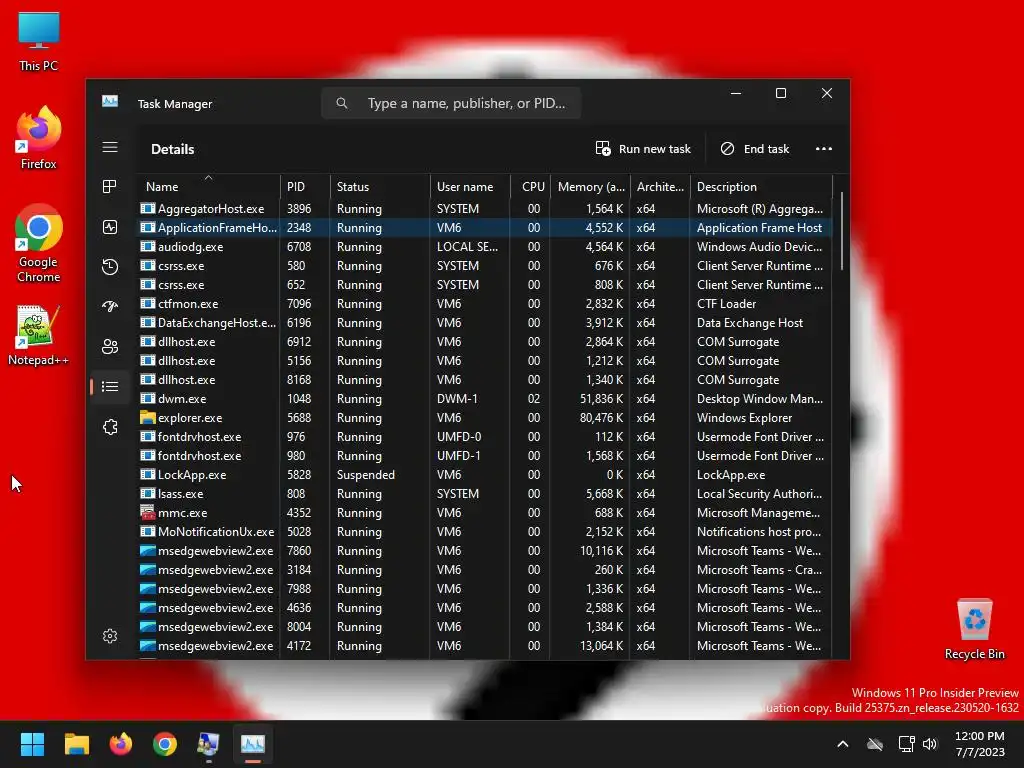Select the Google Chrome desktop shortcut
The image size is (1024, 768).
point(38,244)
